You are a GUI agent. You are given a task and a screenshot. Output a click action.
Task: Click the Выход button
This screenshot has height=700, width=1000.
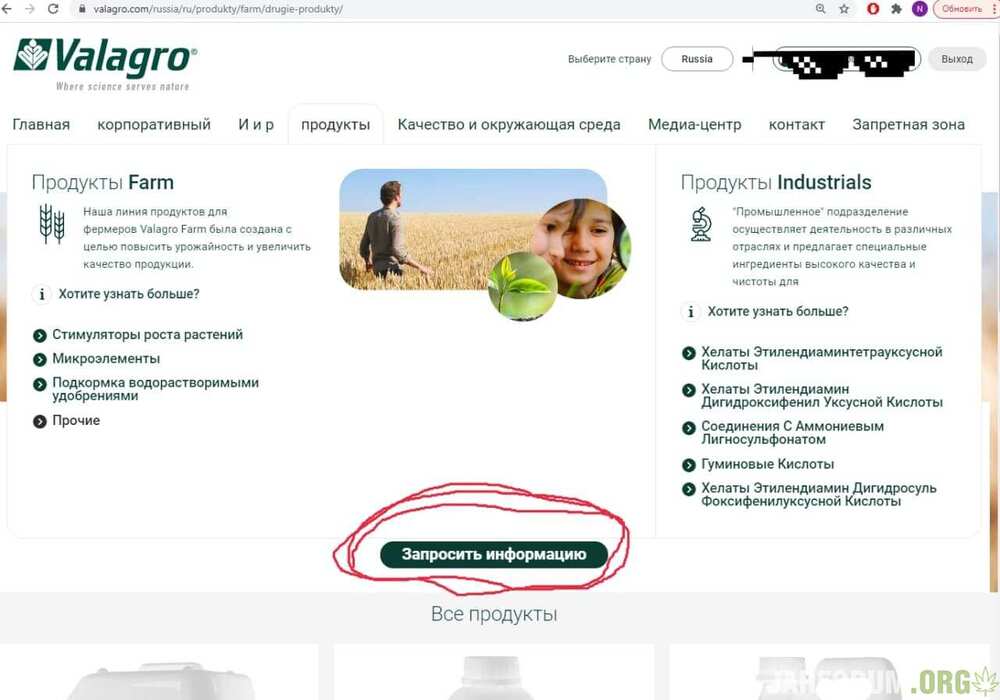[x=956, y=59]
